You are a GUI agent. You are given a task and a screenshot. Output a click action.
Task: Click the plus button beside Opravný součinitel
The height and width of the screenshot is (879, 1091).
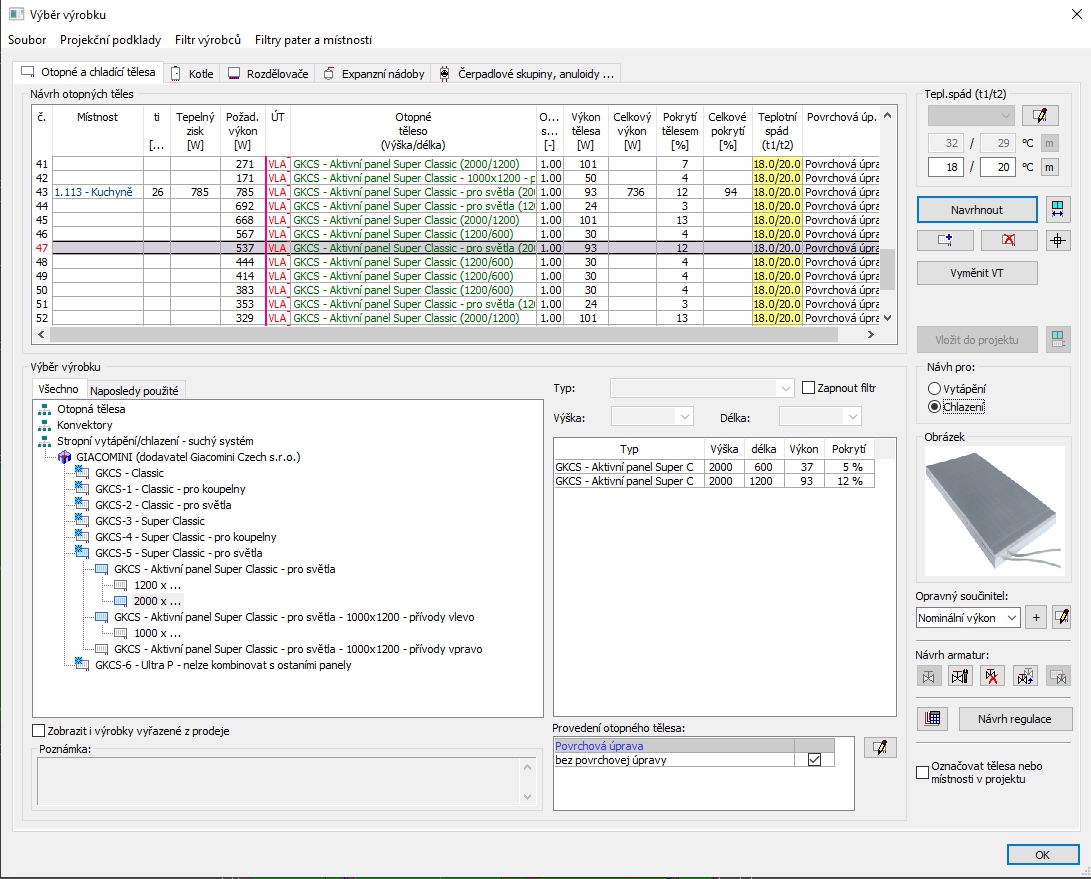tap(1036, 617)
